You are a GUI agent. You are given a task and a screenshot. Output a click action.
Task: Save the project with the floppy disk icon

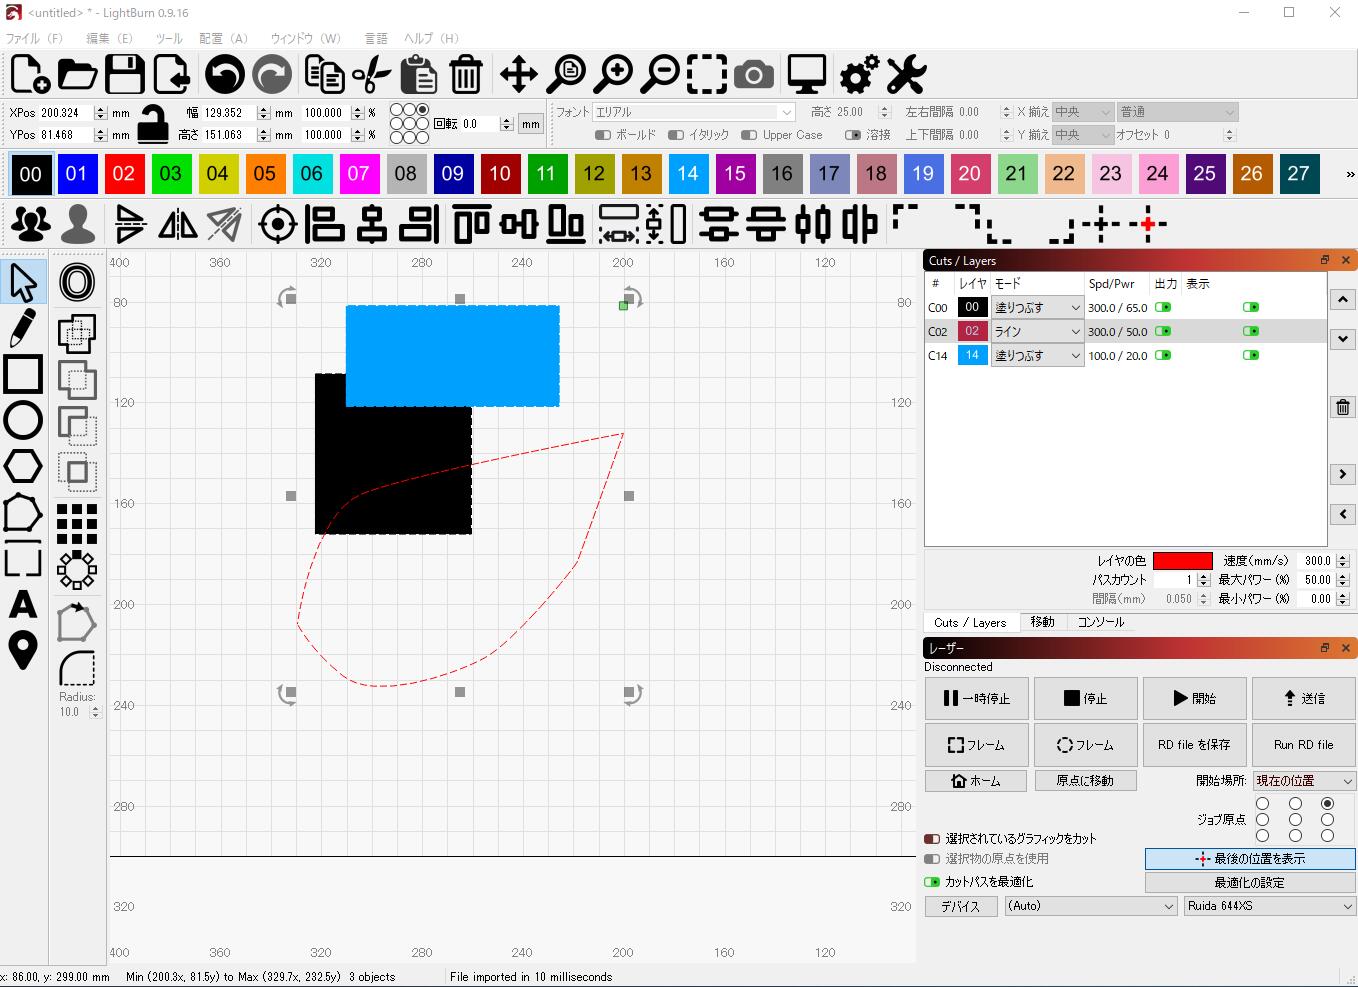pyautogui.click(x=125, y=74)
